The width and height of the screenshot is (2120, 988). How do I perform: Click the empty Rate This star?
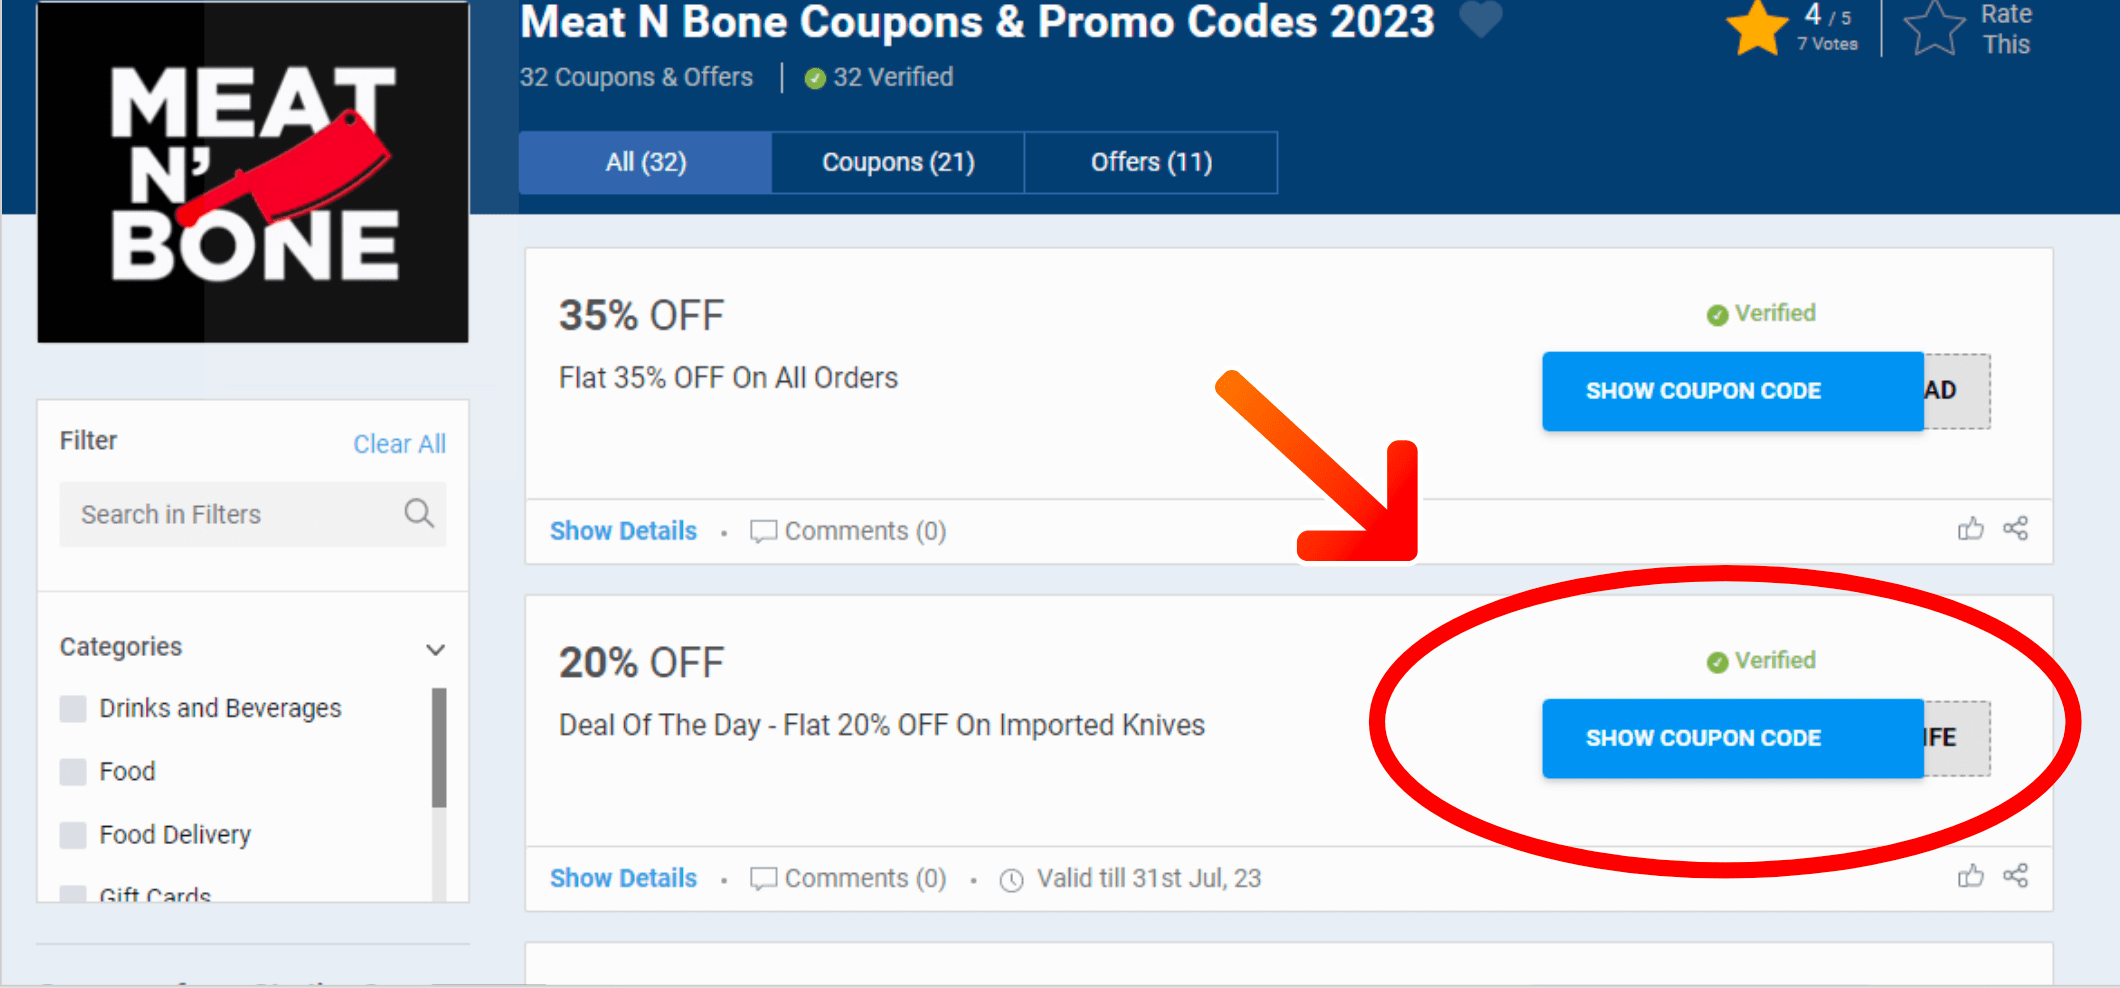(x=1934, y=29)
